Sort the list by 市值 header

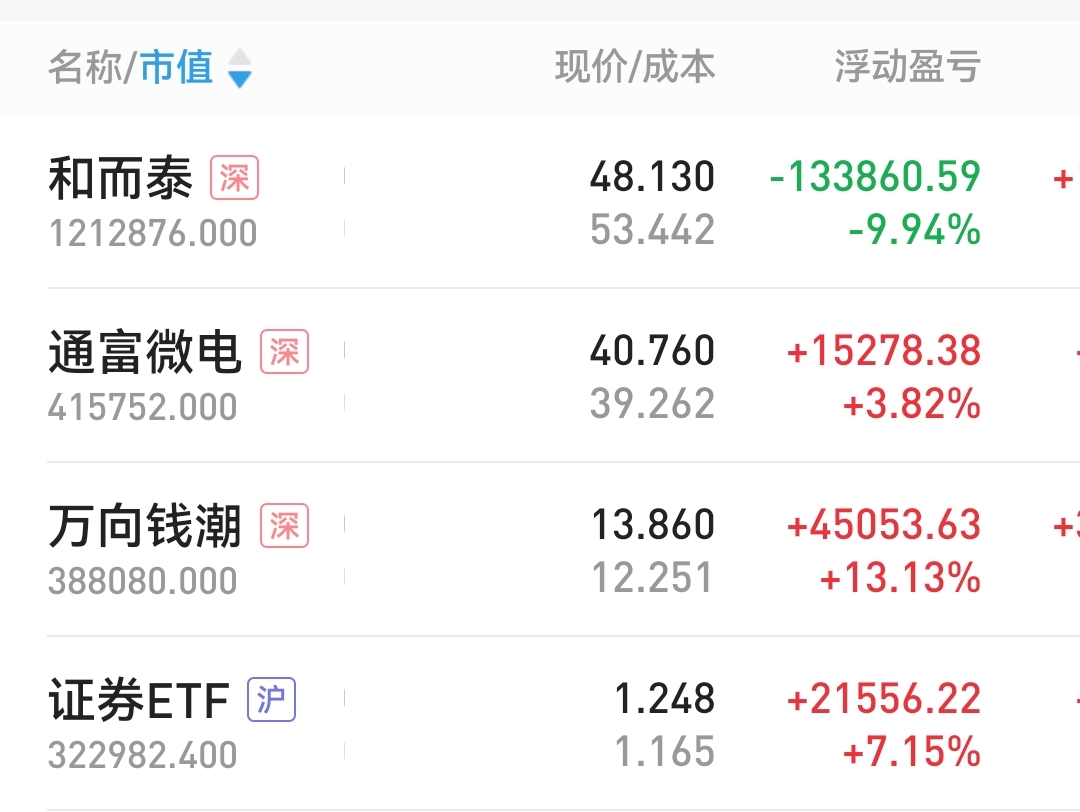tap(177, 68)
